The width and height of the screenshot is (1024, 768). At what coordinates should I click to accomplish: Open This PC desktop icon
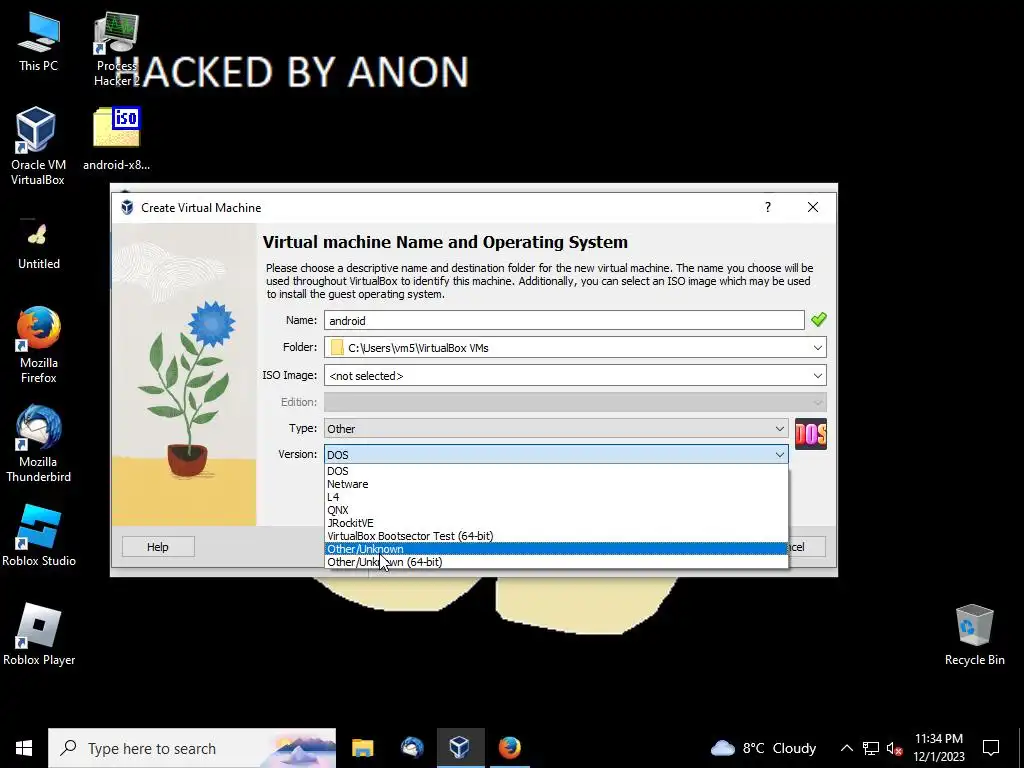(x=38, y=41)
